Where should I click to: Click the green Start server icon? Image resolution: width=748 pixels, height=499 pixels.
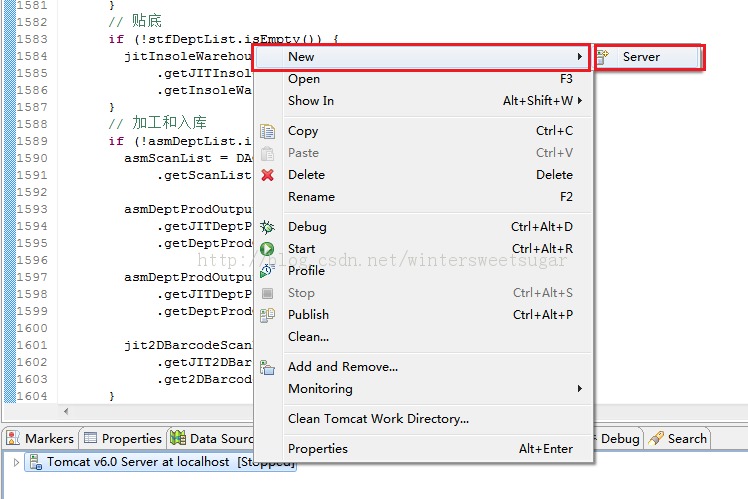[x=267, y=249]
